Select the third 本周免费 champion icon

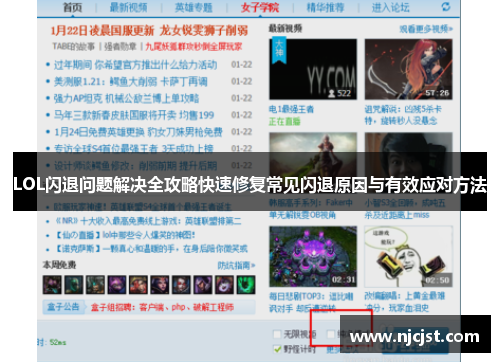[95, 285]
